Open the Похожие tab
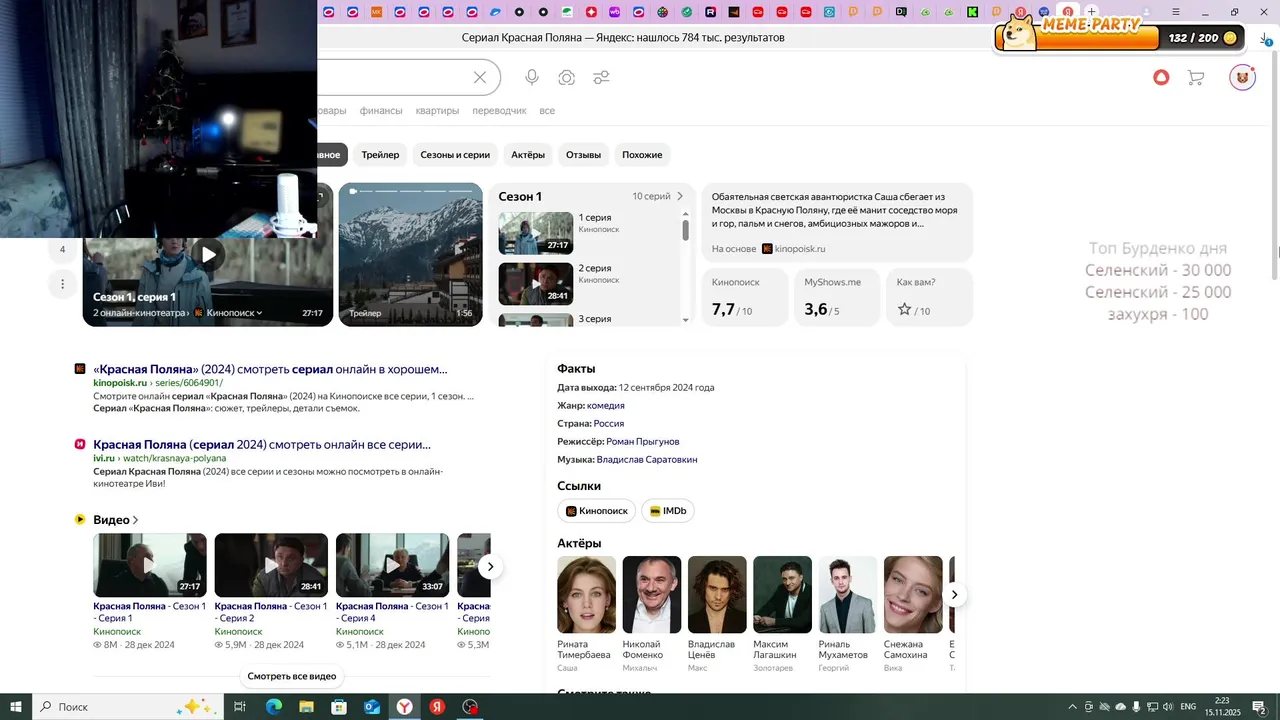Screen dimensions: 1280x720 [642, 155]
